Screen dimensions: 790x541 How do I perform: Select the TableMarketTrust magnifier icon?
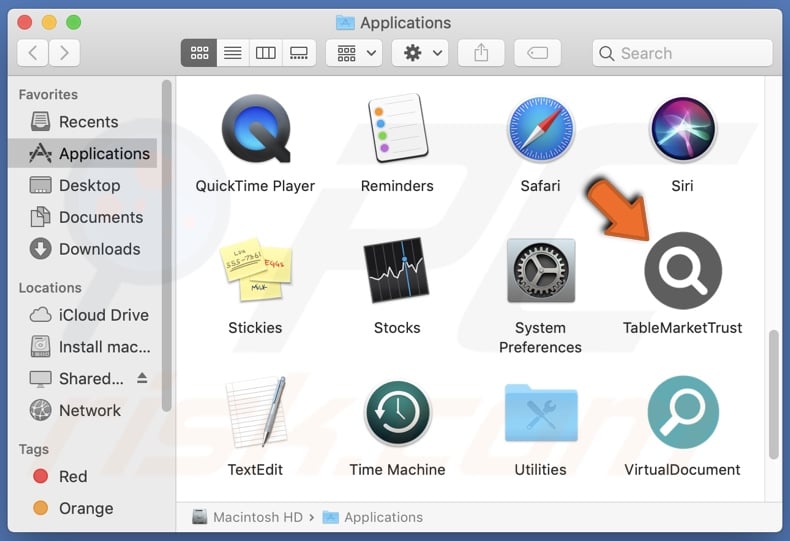683,270
